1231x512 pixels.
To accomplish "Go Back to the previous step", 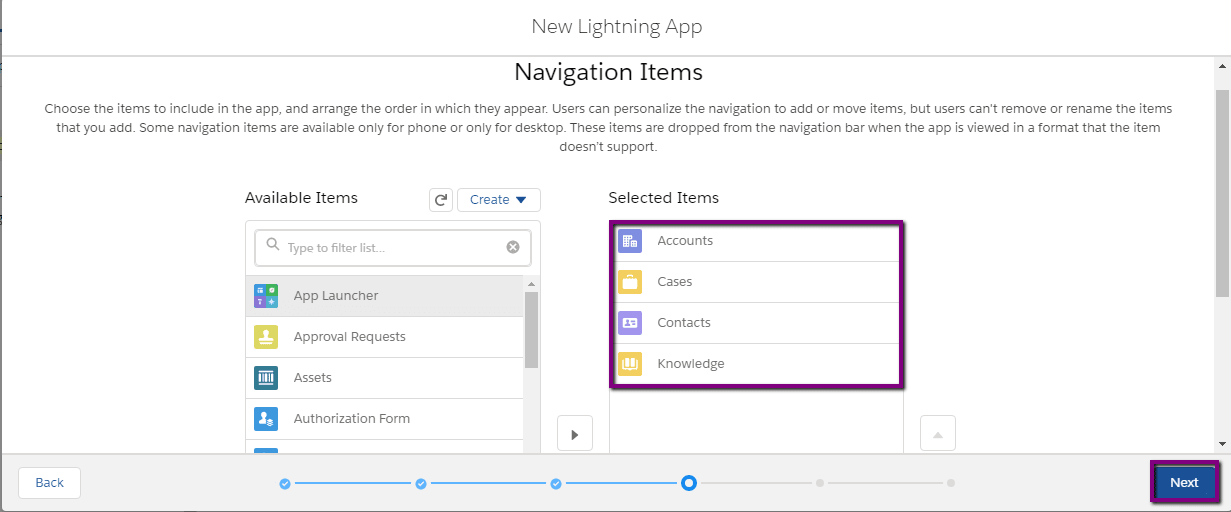I will pos(49,483).
